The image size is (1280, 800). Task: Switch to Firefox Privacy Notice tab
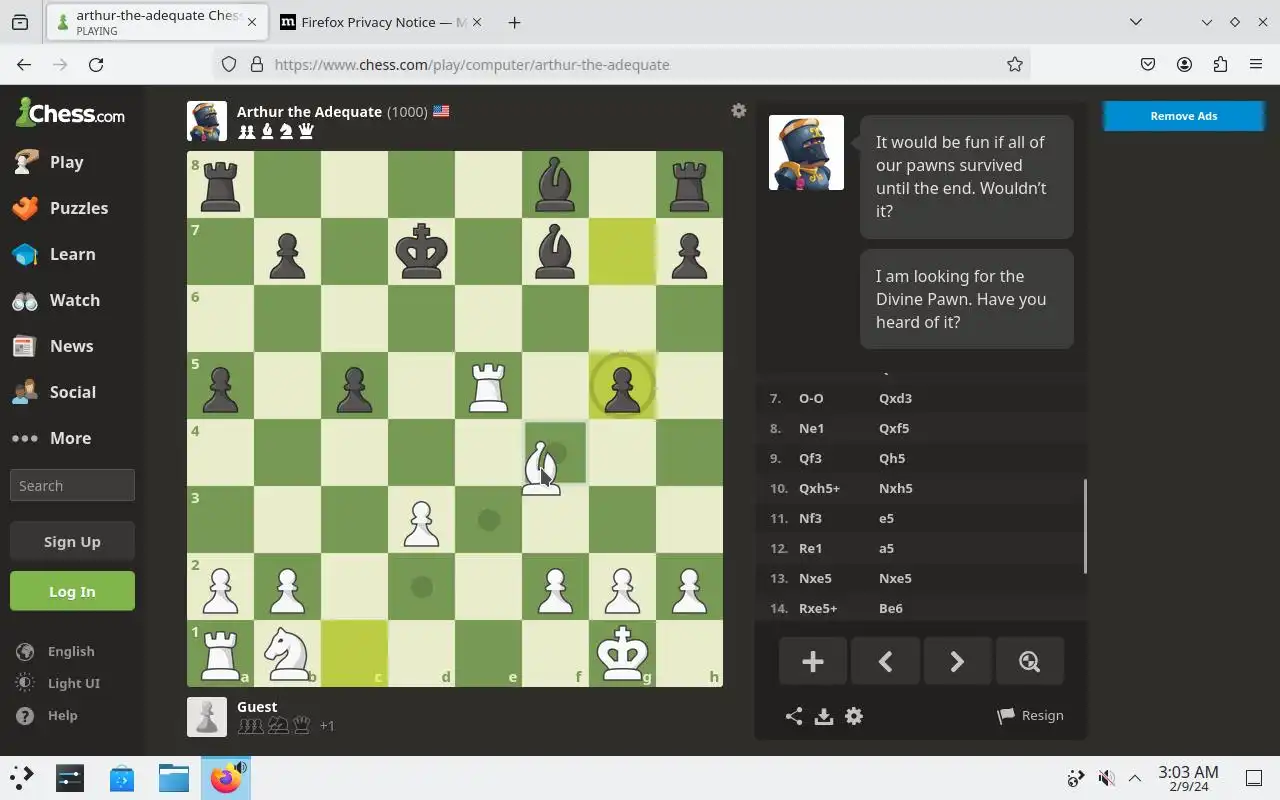coord(381,22)
